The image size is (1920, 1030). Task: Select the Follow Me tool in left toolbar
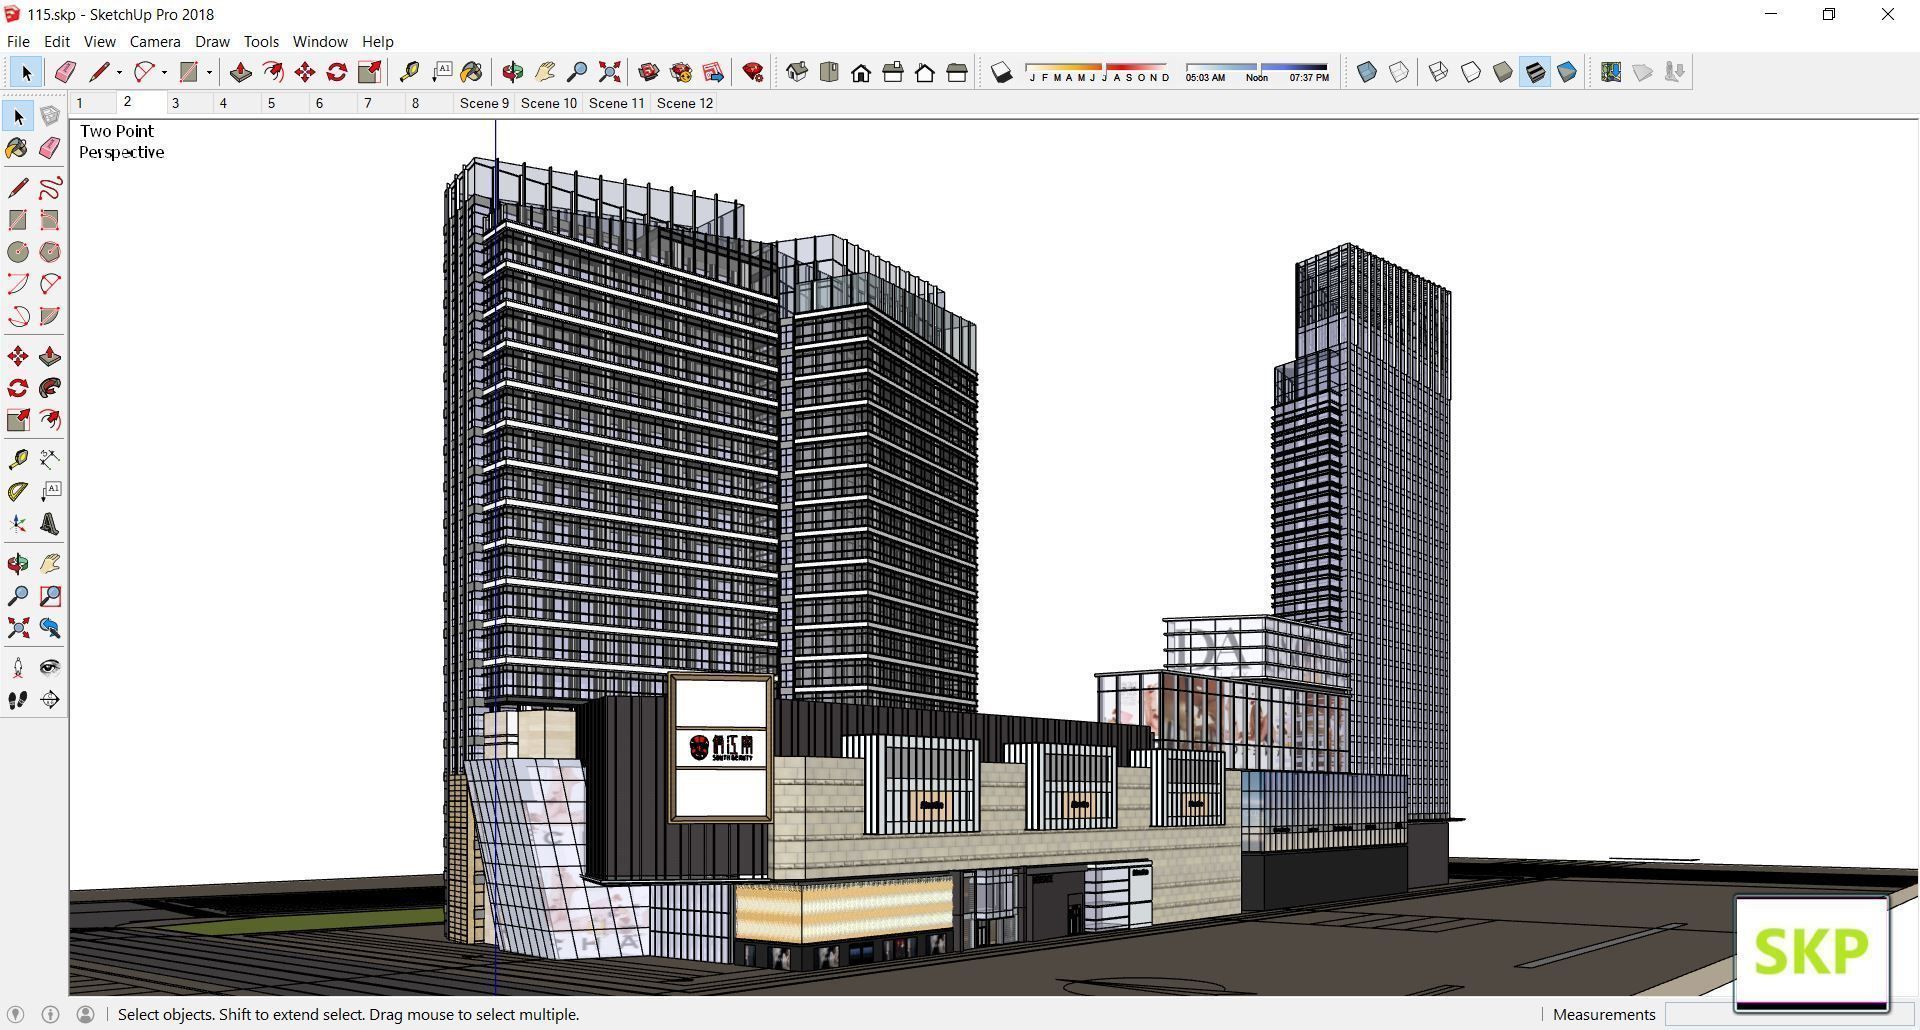[x=50, y=388]
